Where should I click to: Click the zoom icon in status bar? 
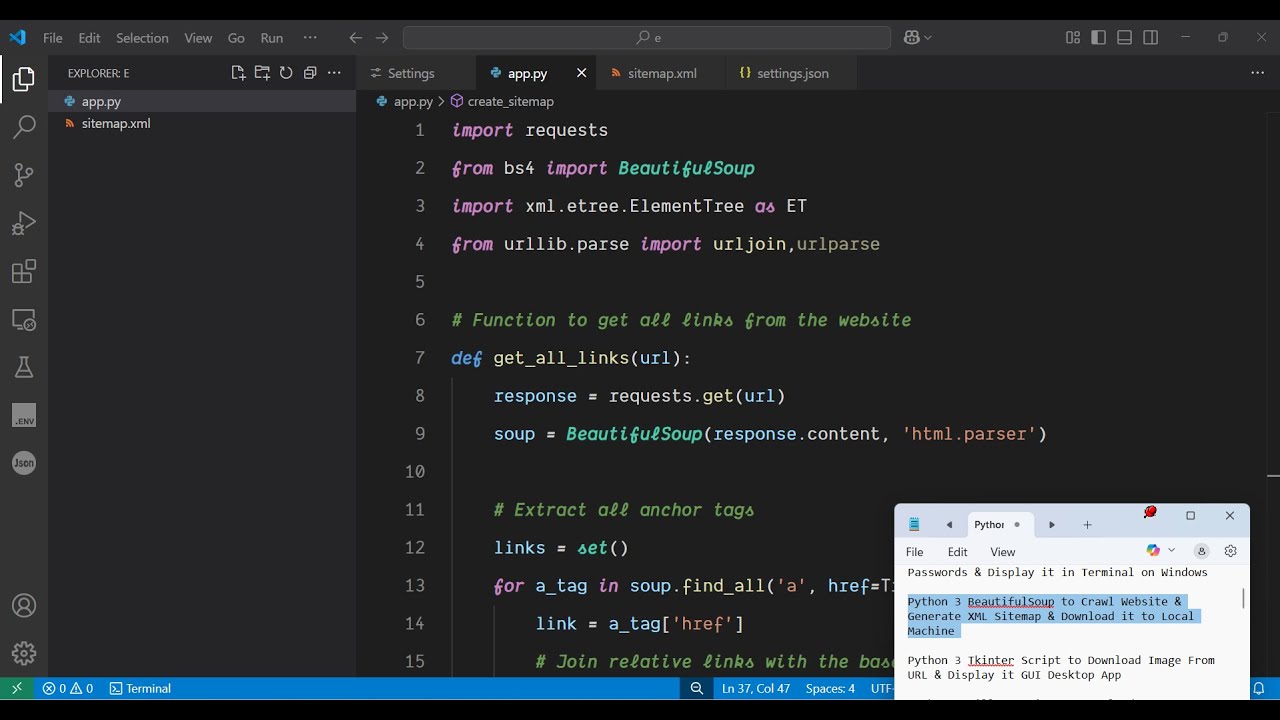697,688
